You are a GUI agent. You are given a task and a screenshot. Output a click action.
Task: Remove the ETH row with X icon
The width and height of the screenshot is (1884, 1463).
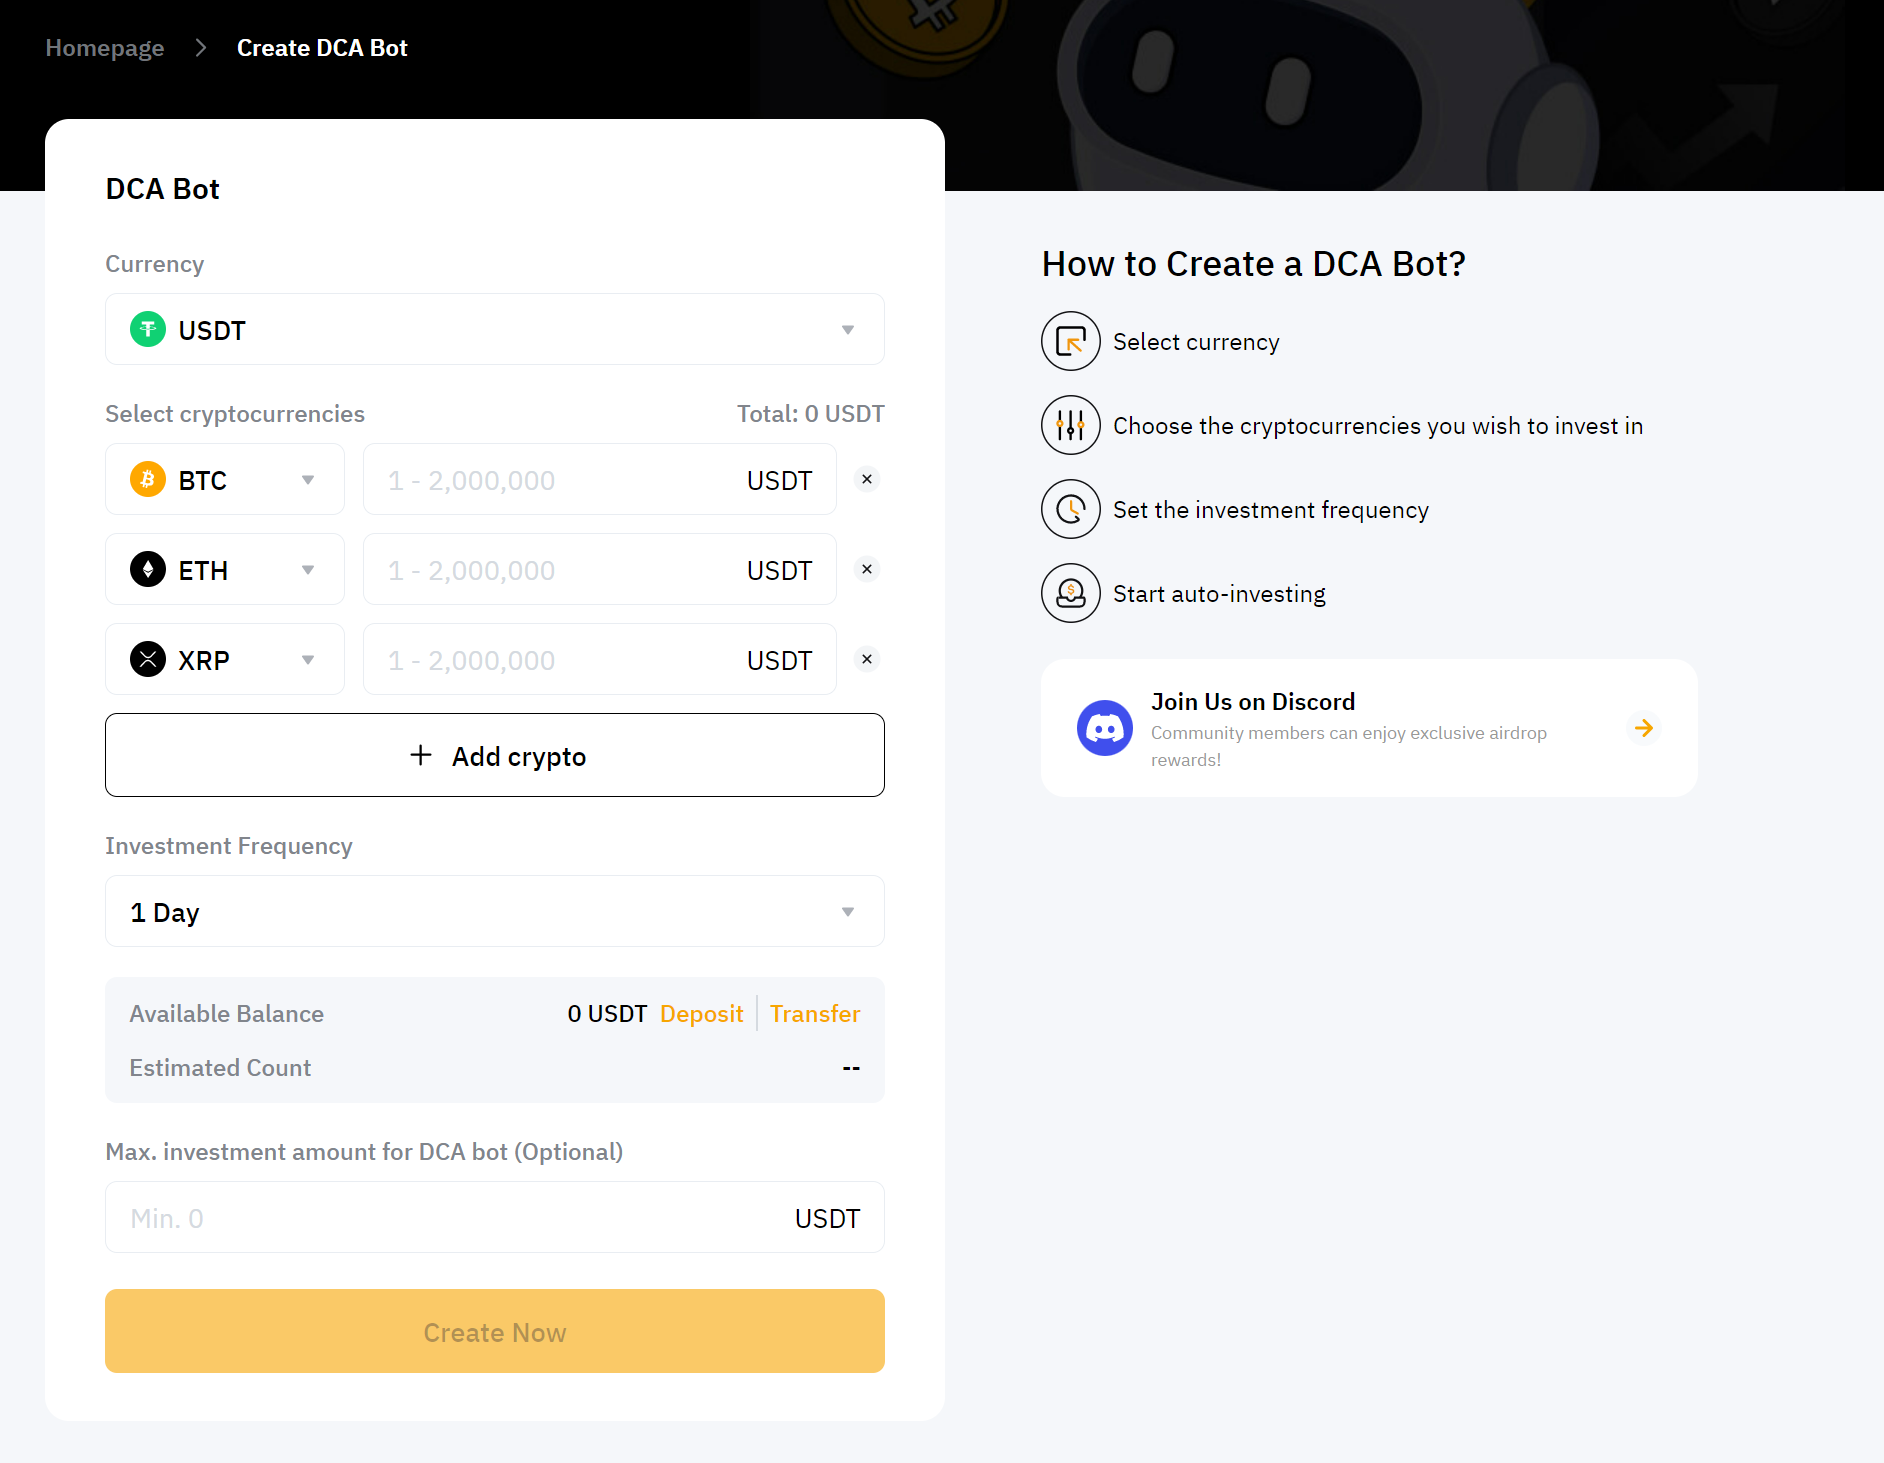click(867, 569)
